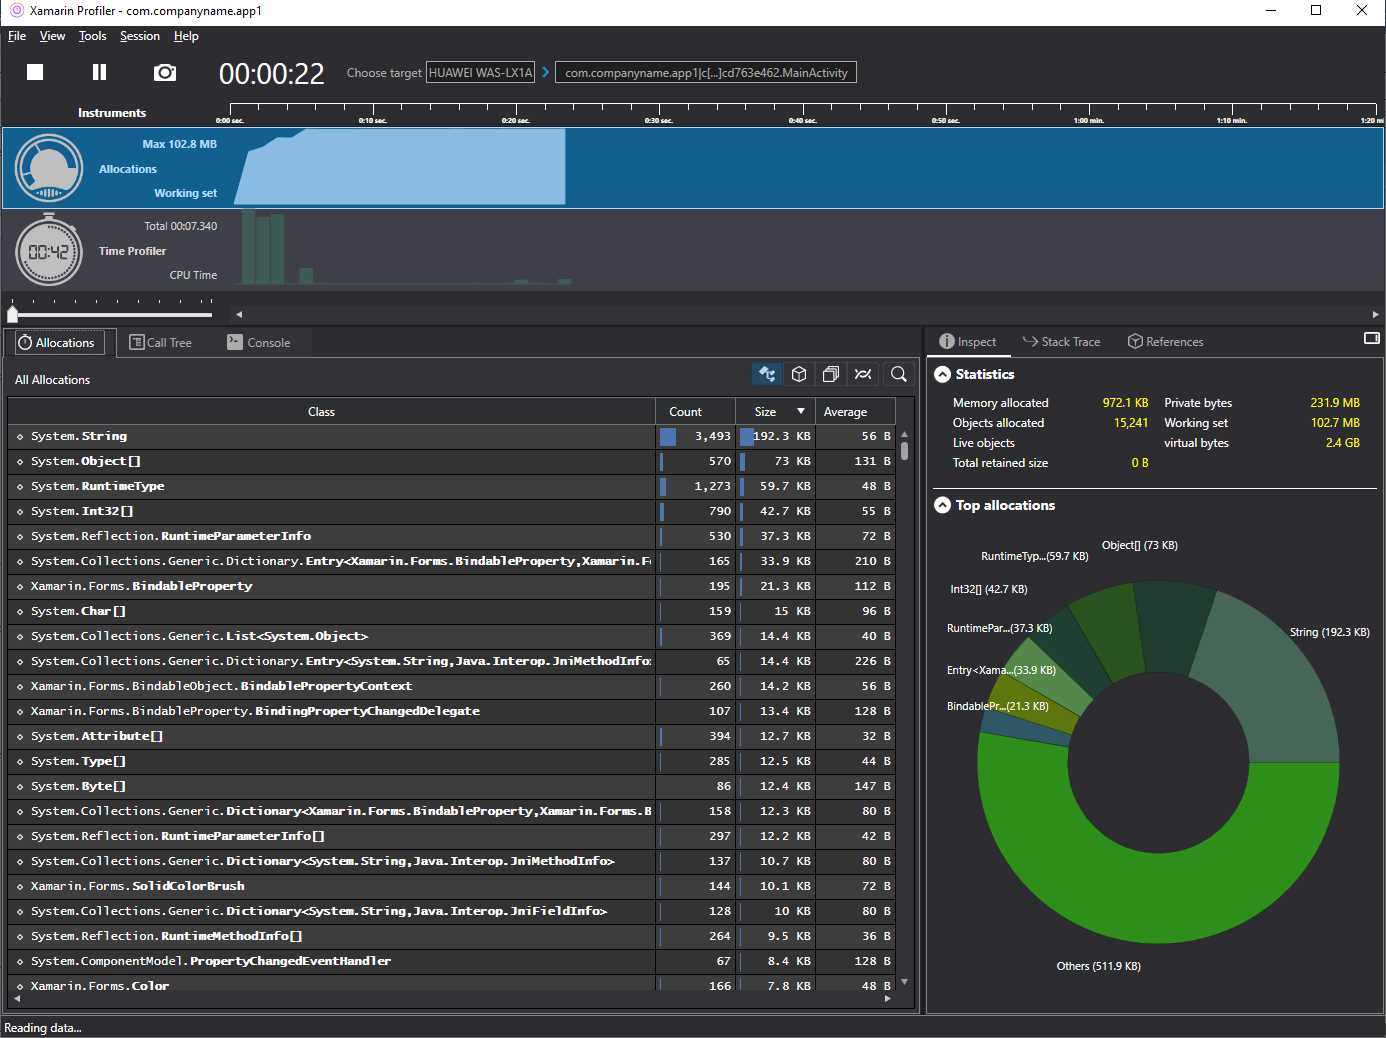
Task: Select the HUAWEI WAS-LX1A target device
Action: [481, 72]
